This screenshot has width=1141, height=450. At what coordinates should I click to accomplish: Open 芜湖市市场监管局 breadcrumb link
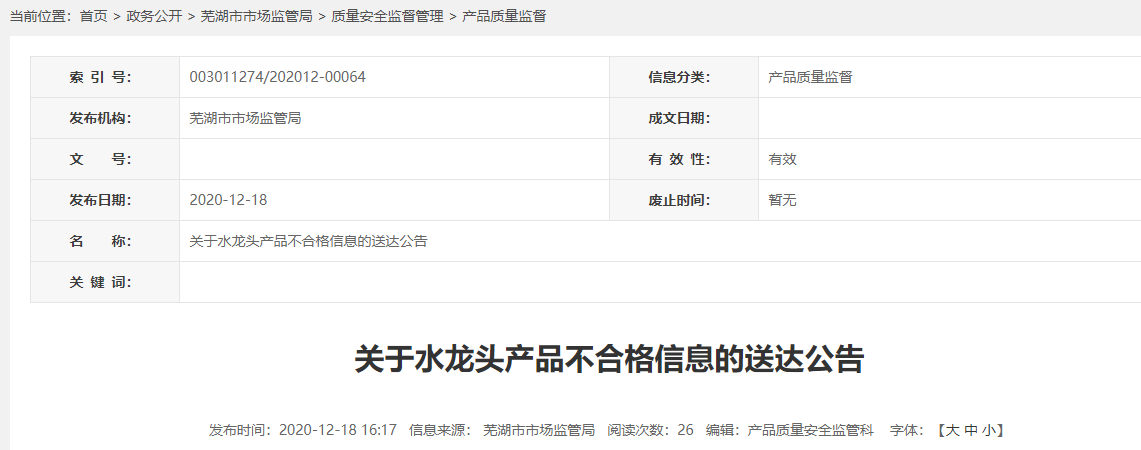pos(256,16)
